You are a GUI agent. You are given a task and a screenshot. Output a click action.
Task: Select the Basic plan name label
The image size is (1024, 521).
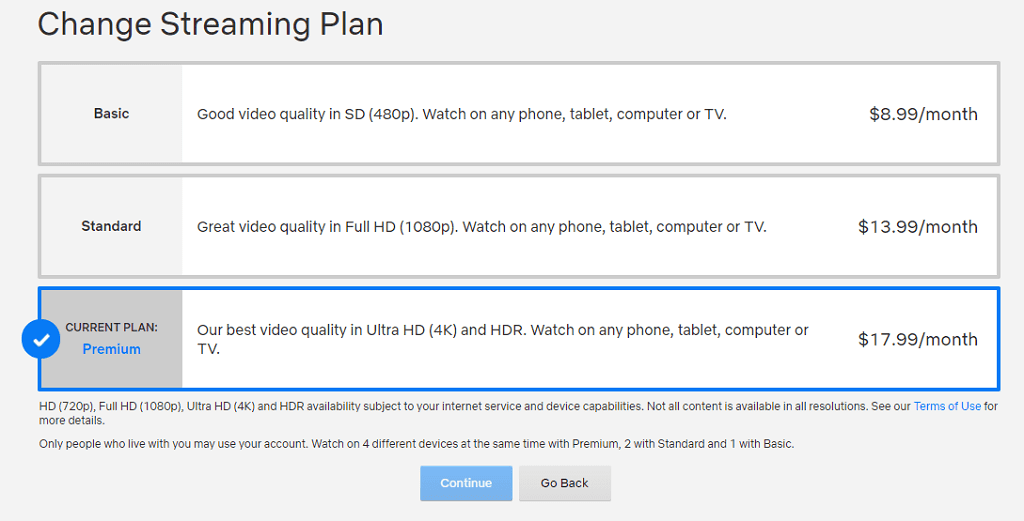[111, 114]
